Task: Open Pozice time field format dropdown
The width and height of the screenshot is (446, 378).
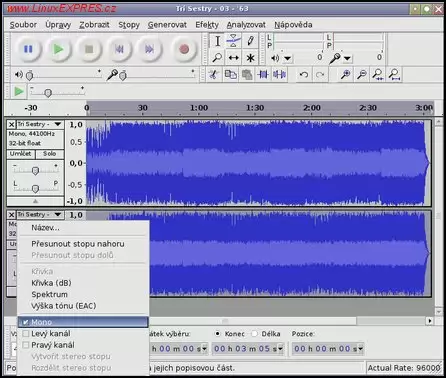Action: tap(360, 349)
